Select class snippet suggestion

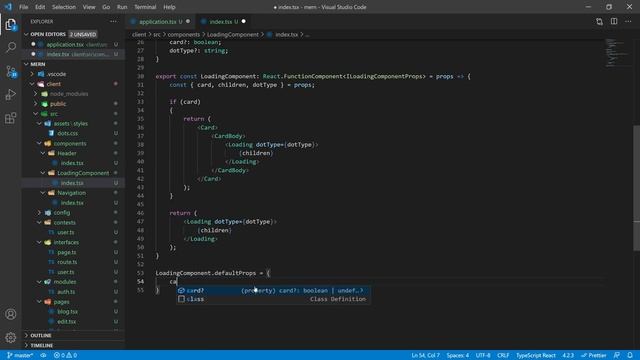pos(273,299)
